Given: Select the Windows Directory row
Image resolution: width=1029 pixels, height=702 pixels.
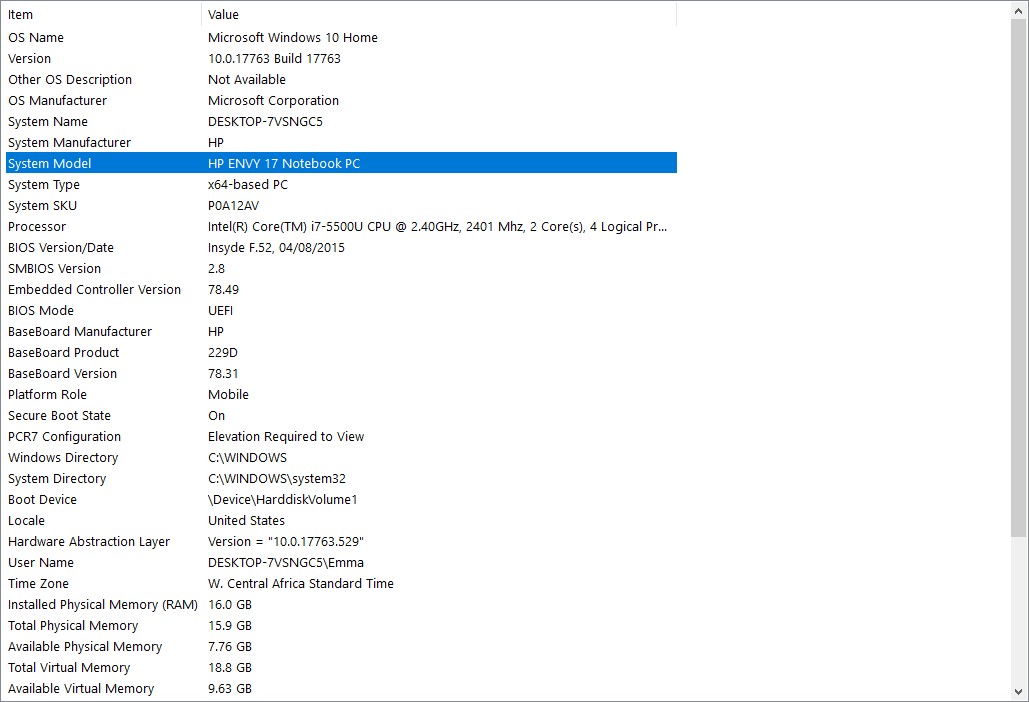Looking at the screenshot, I should tap(341, 457).
